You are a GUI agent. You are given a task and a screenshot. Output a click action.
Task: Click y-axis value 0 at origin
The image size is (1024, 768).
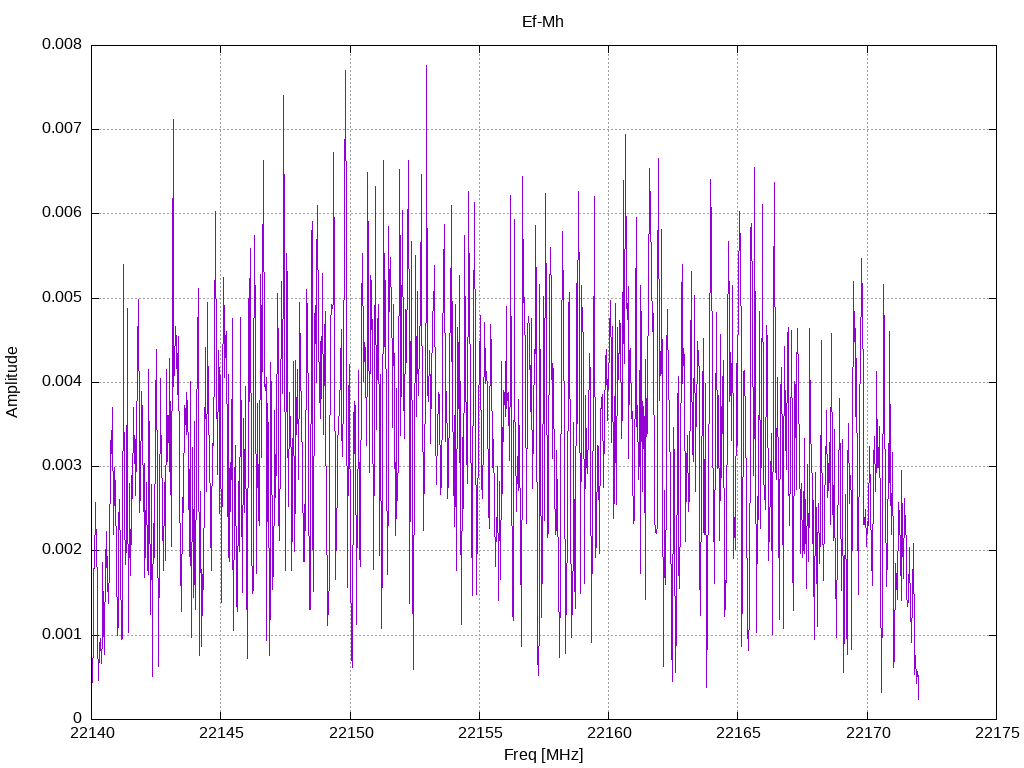(78, 718)
